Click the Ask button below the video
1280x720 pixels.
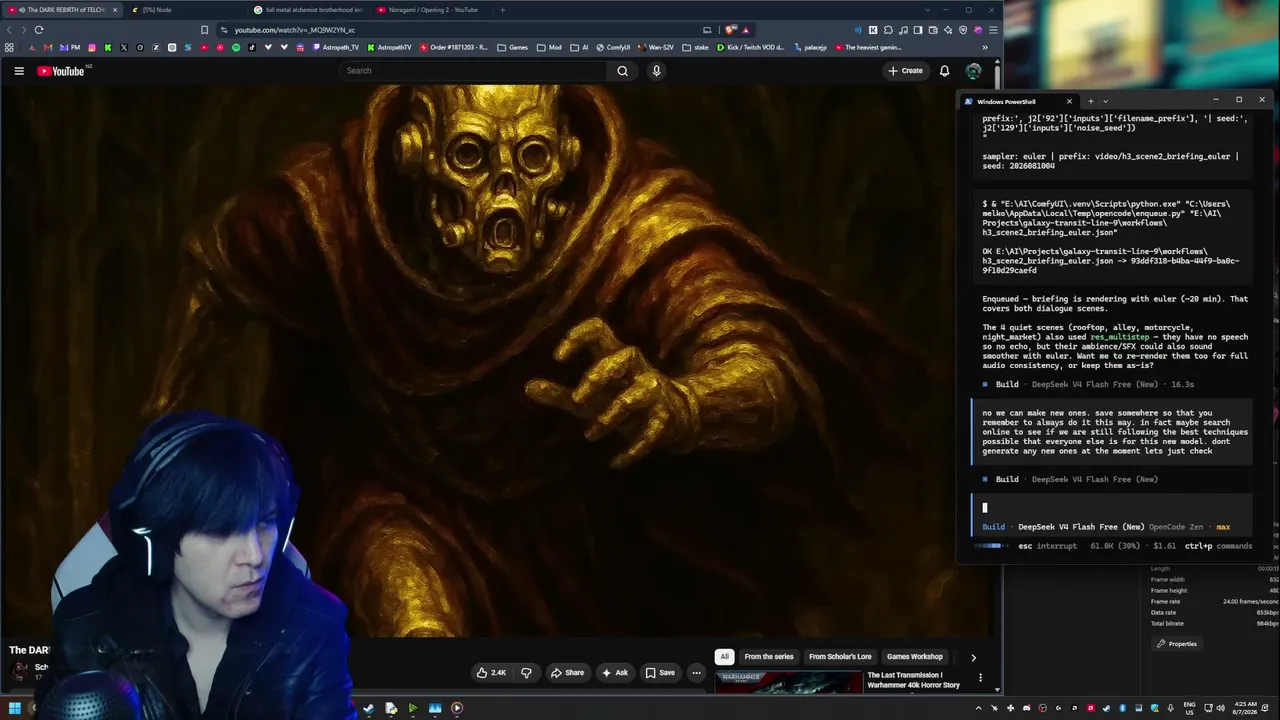tap(615, 673)
